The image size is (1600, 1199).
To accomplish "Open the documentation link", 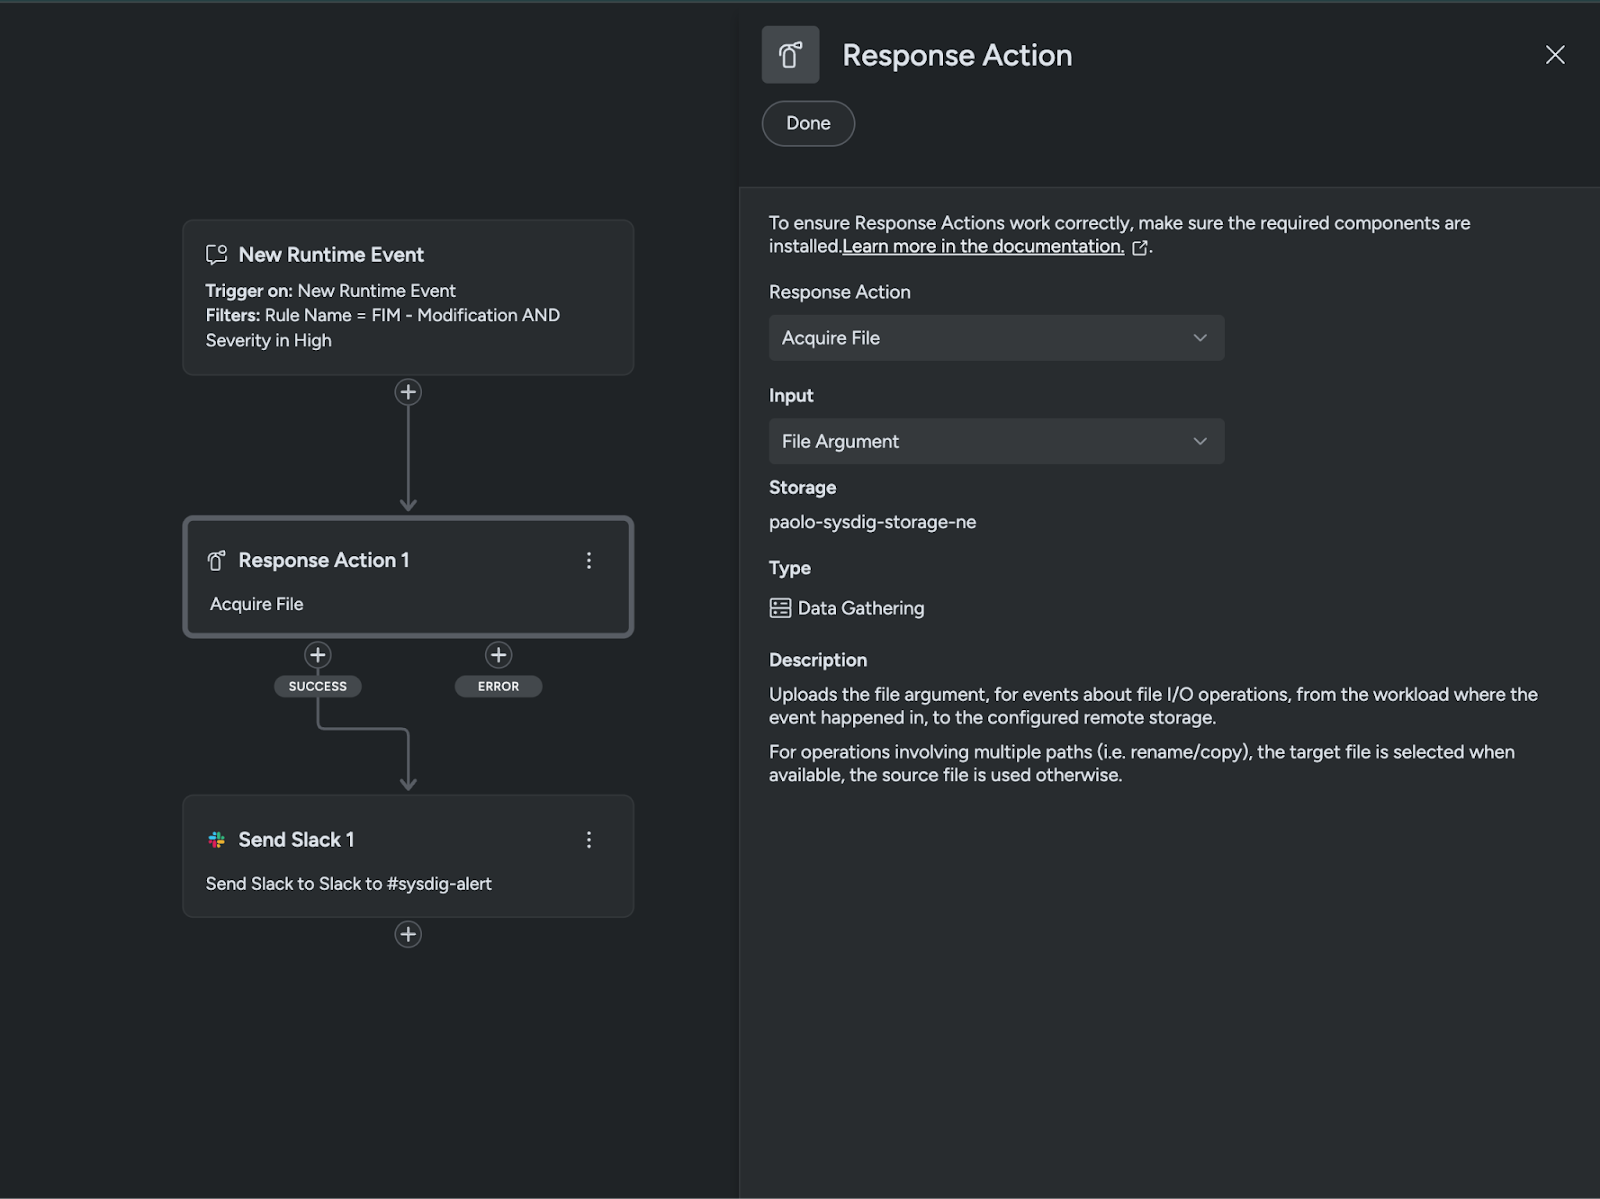I will coord(982,247).
